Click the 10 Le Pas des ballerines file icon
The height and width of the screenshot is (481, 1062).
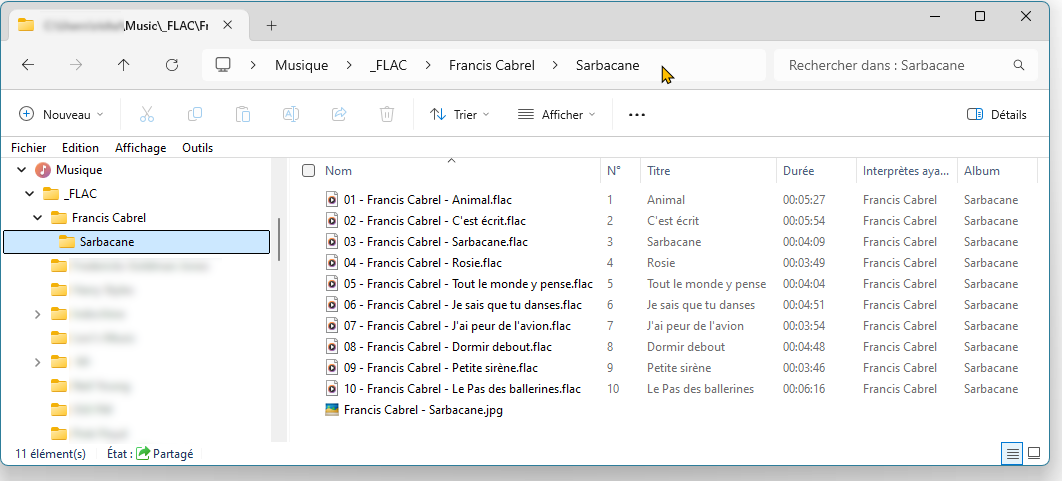pos(332,389)
